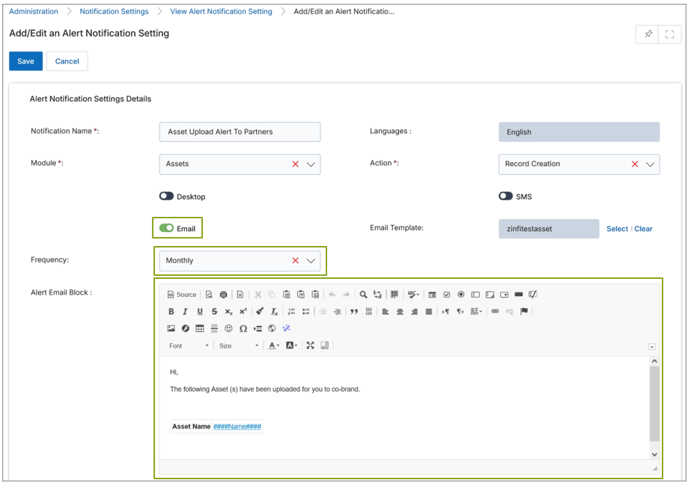Go to Notification Settings in breadcrumb
This screenshot has width=688, height=483.
pyautogui.click(x=113, y=12)
